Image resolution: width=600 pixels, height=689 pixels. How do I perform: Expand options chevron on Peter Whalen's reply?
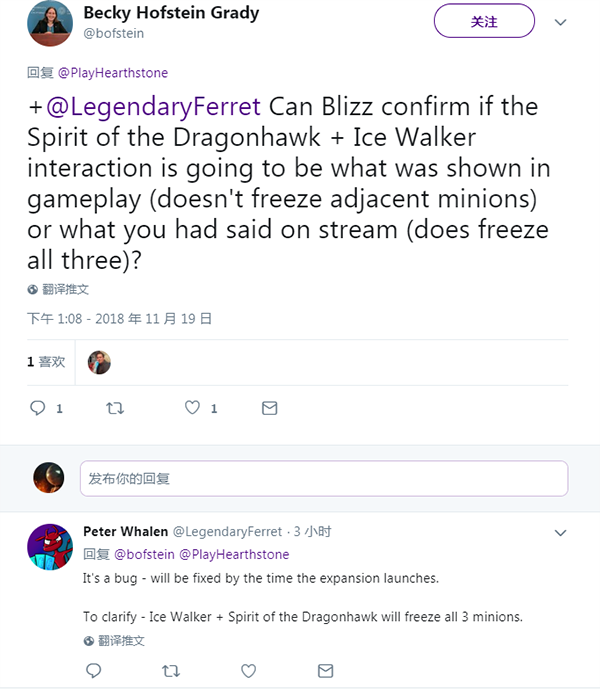coord(560,533)
